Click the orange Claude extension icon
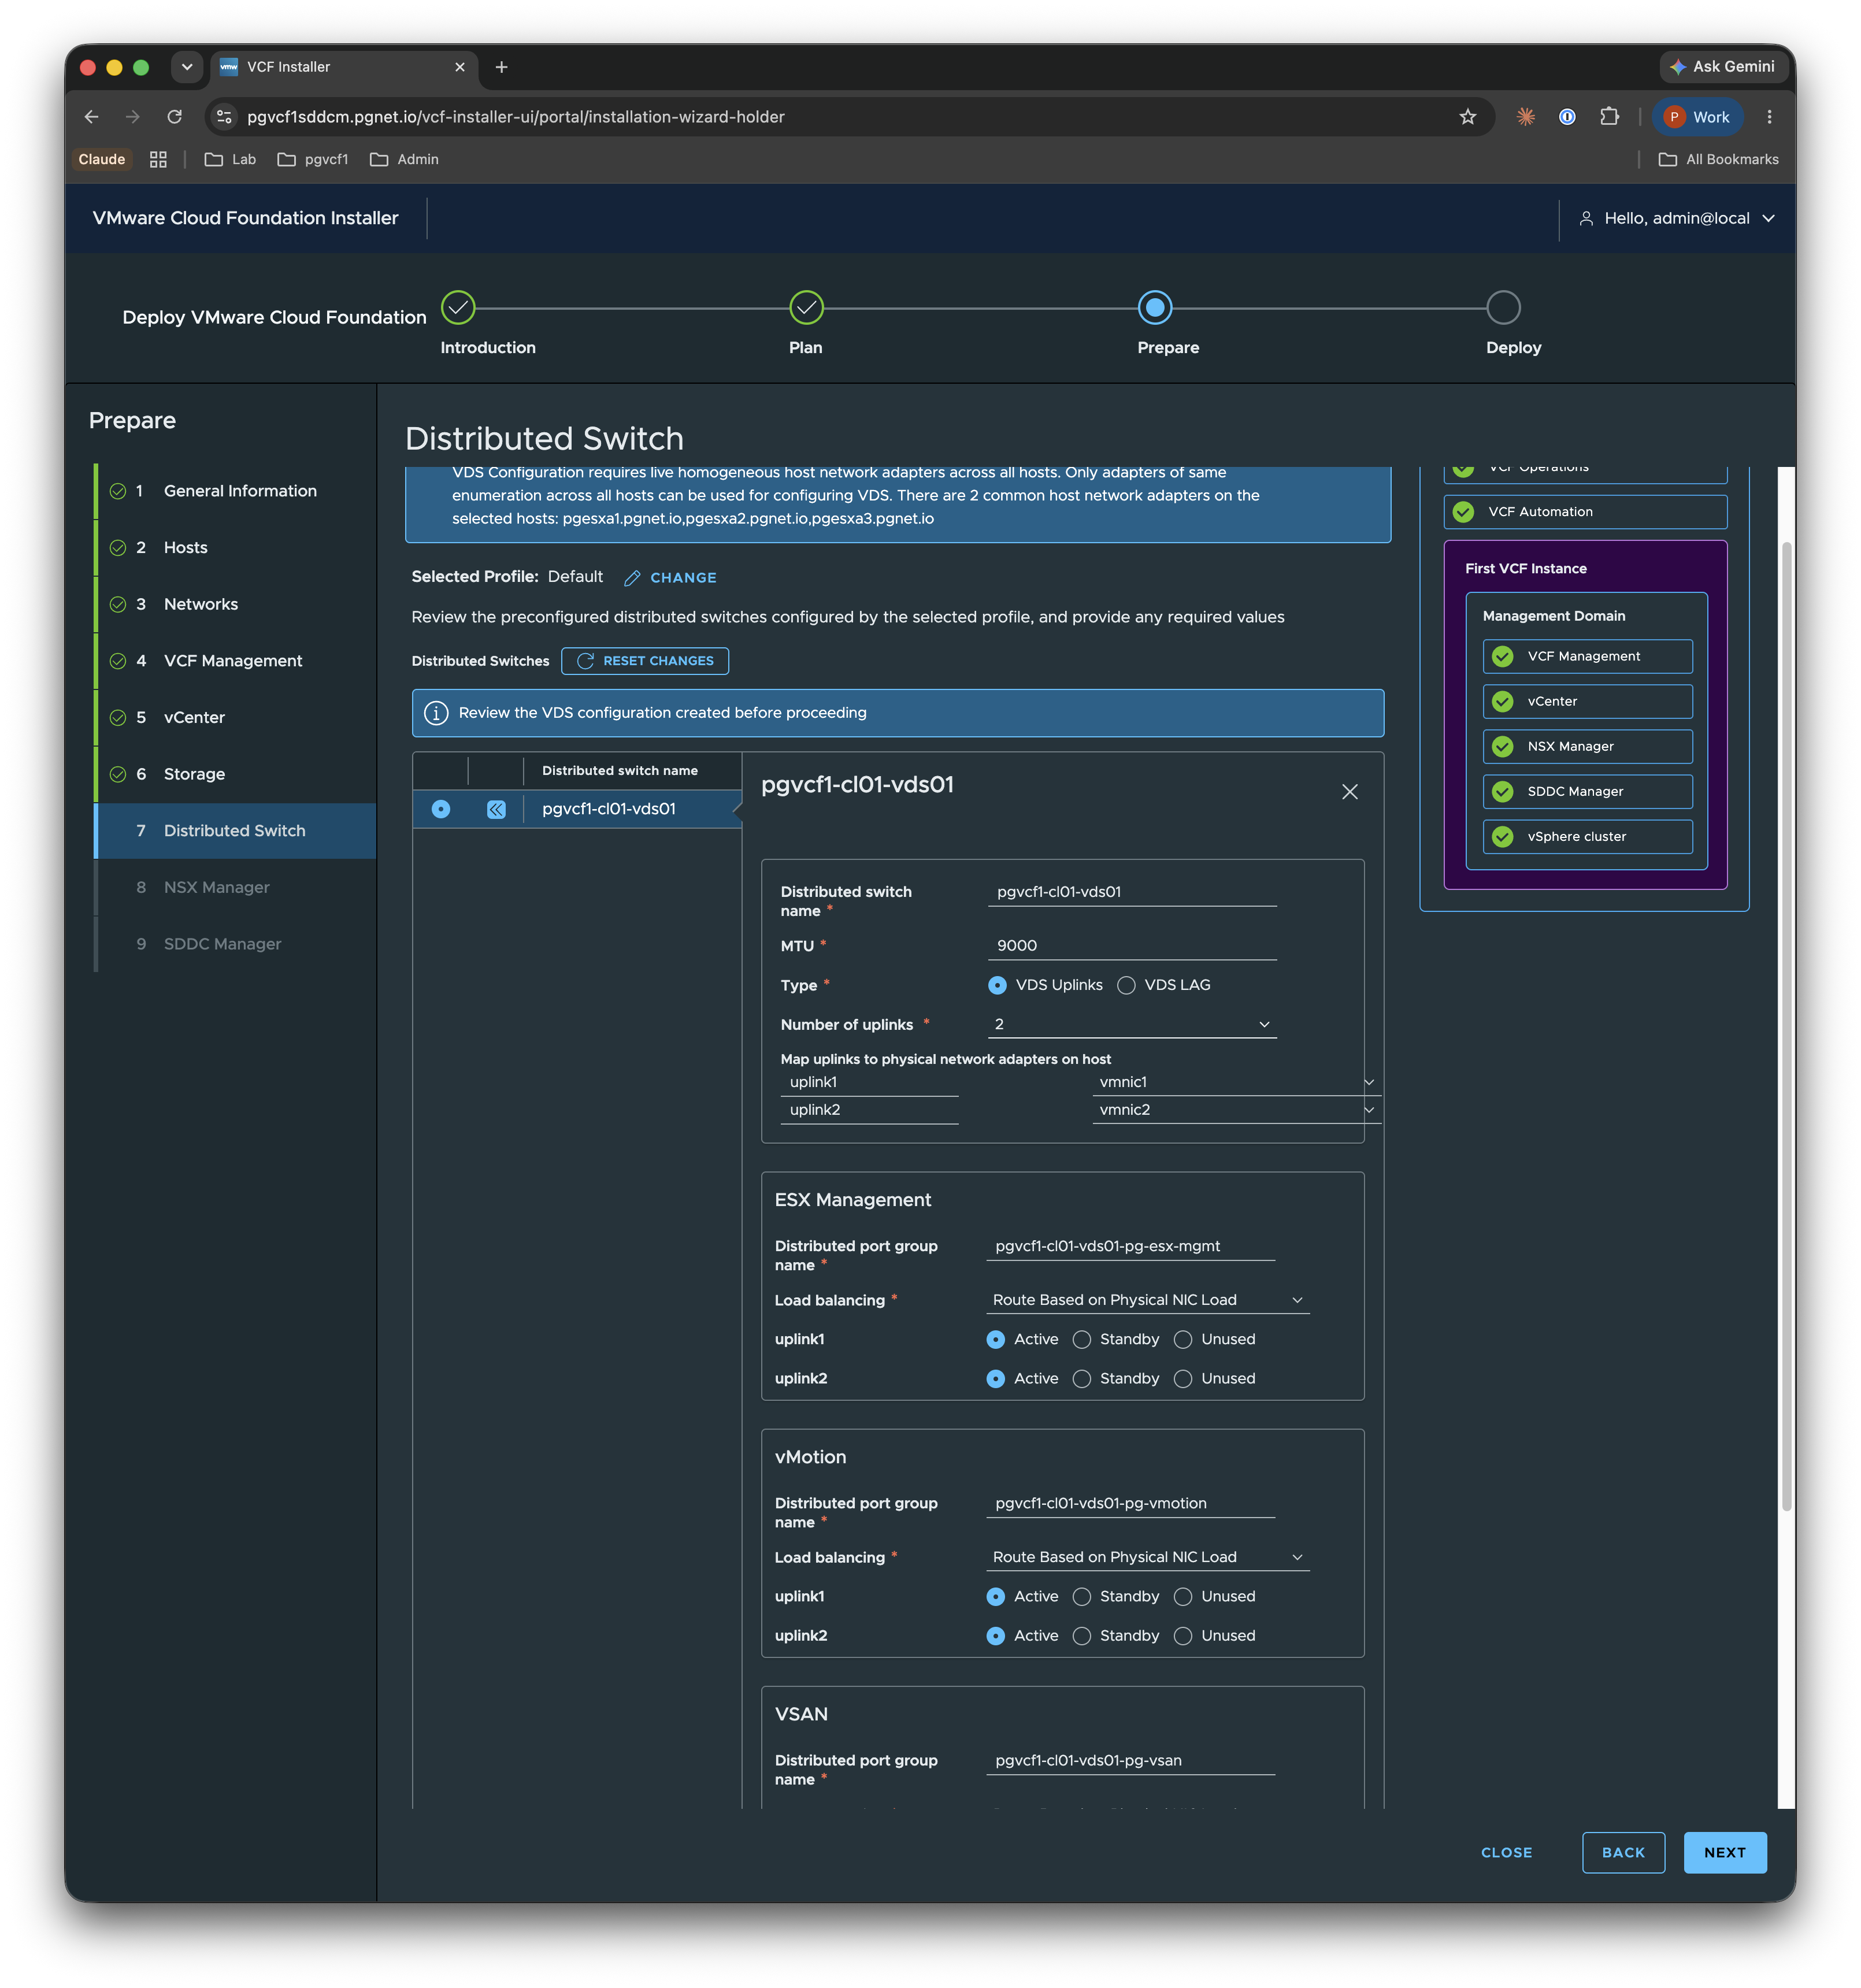The image size is (1861, 1988). coord(1525,117)
